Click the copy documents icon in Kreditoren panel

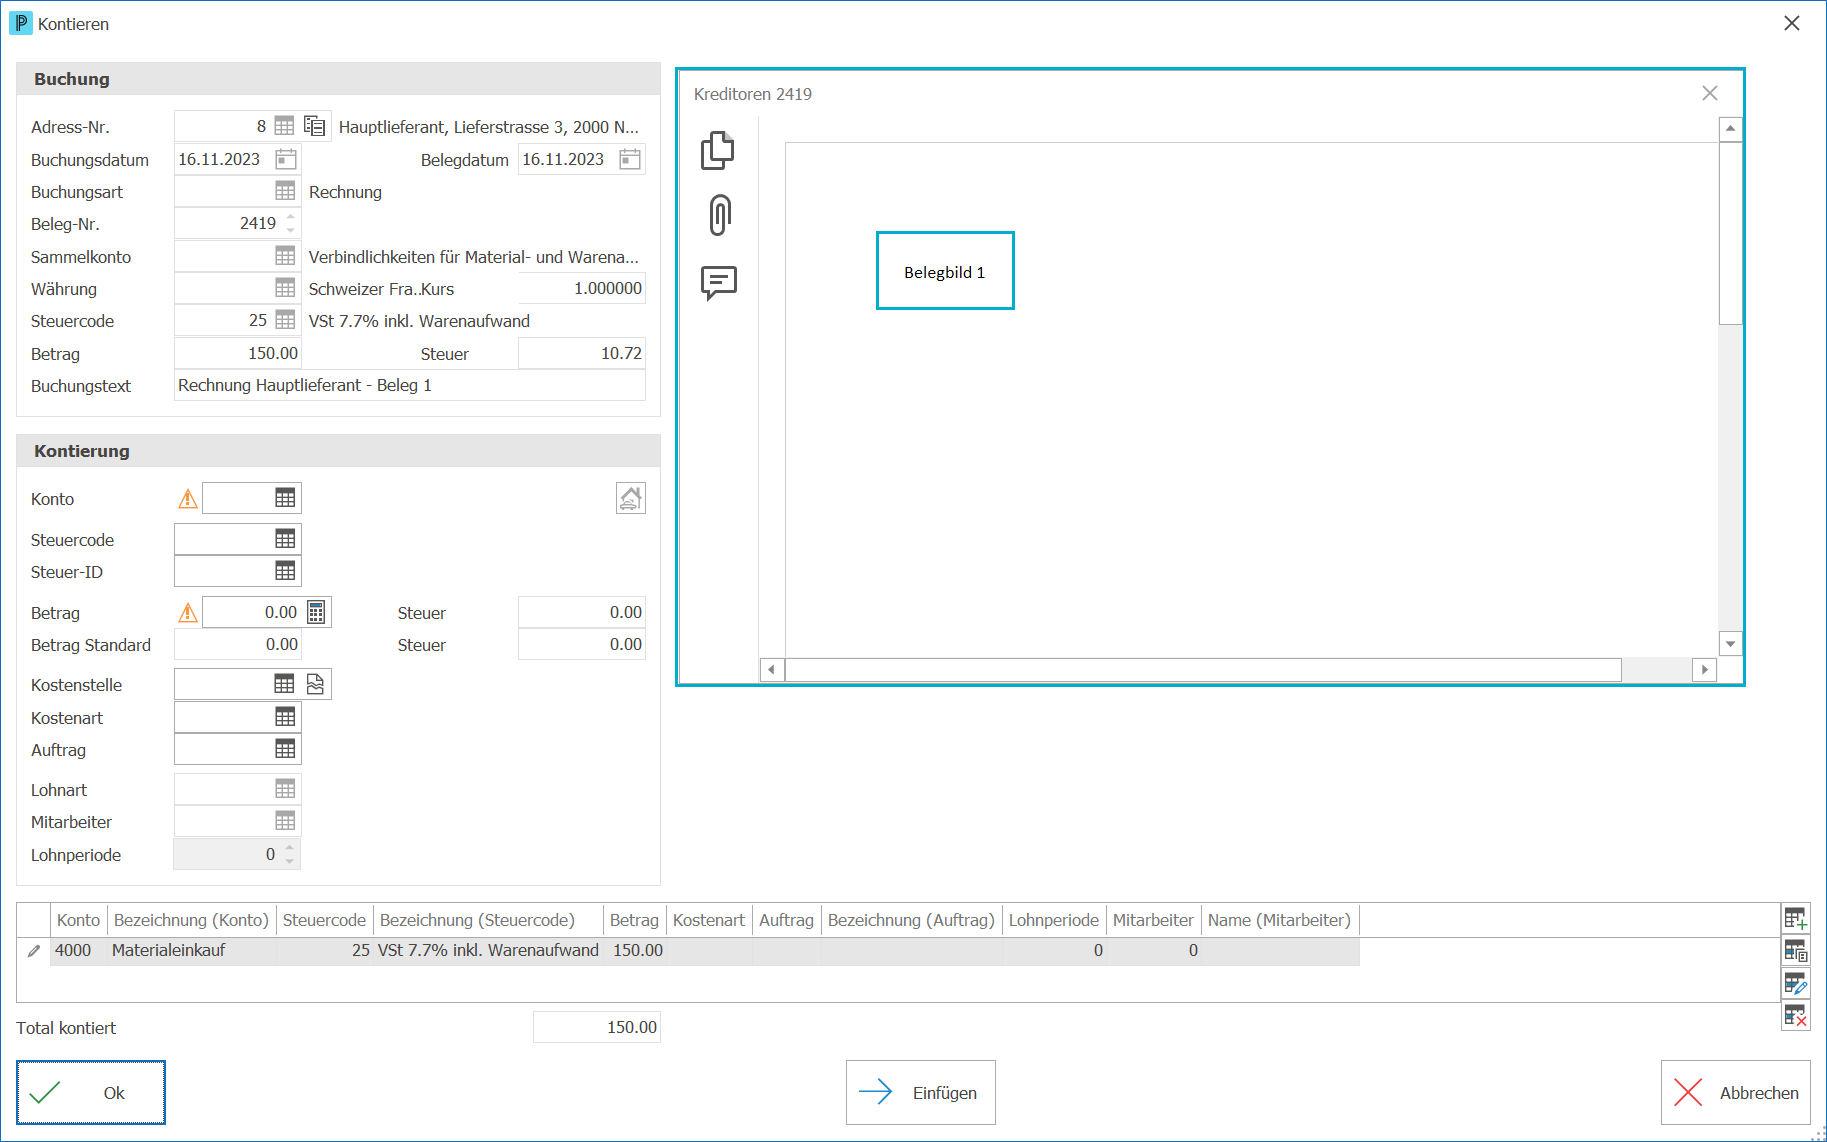[x=718, y=150]
